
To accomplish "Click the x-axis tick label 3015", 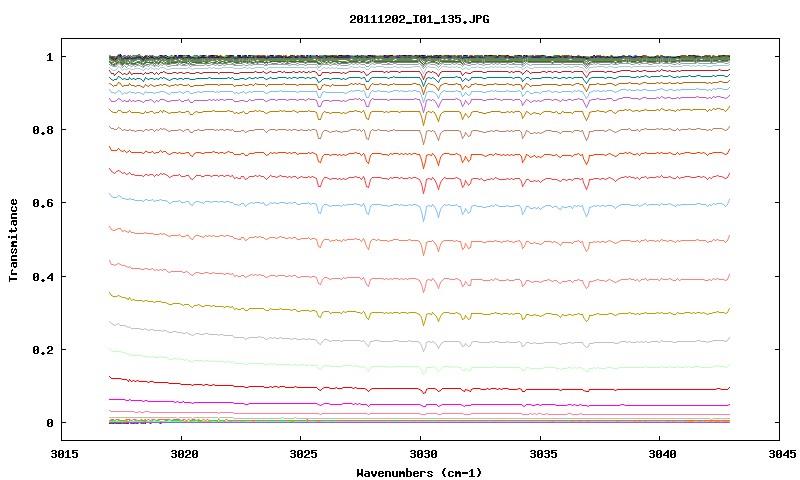I will tap(65, 454).
